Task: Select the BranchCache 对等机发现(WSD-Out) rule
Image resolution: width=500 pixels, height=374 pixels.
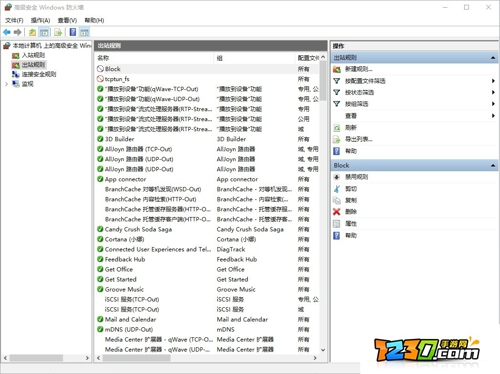Action: point(207,189)
